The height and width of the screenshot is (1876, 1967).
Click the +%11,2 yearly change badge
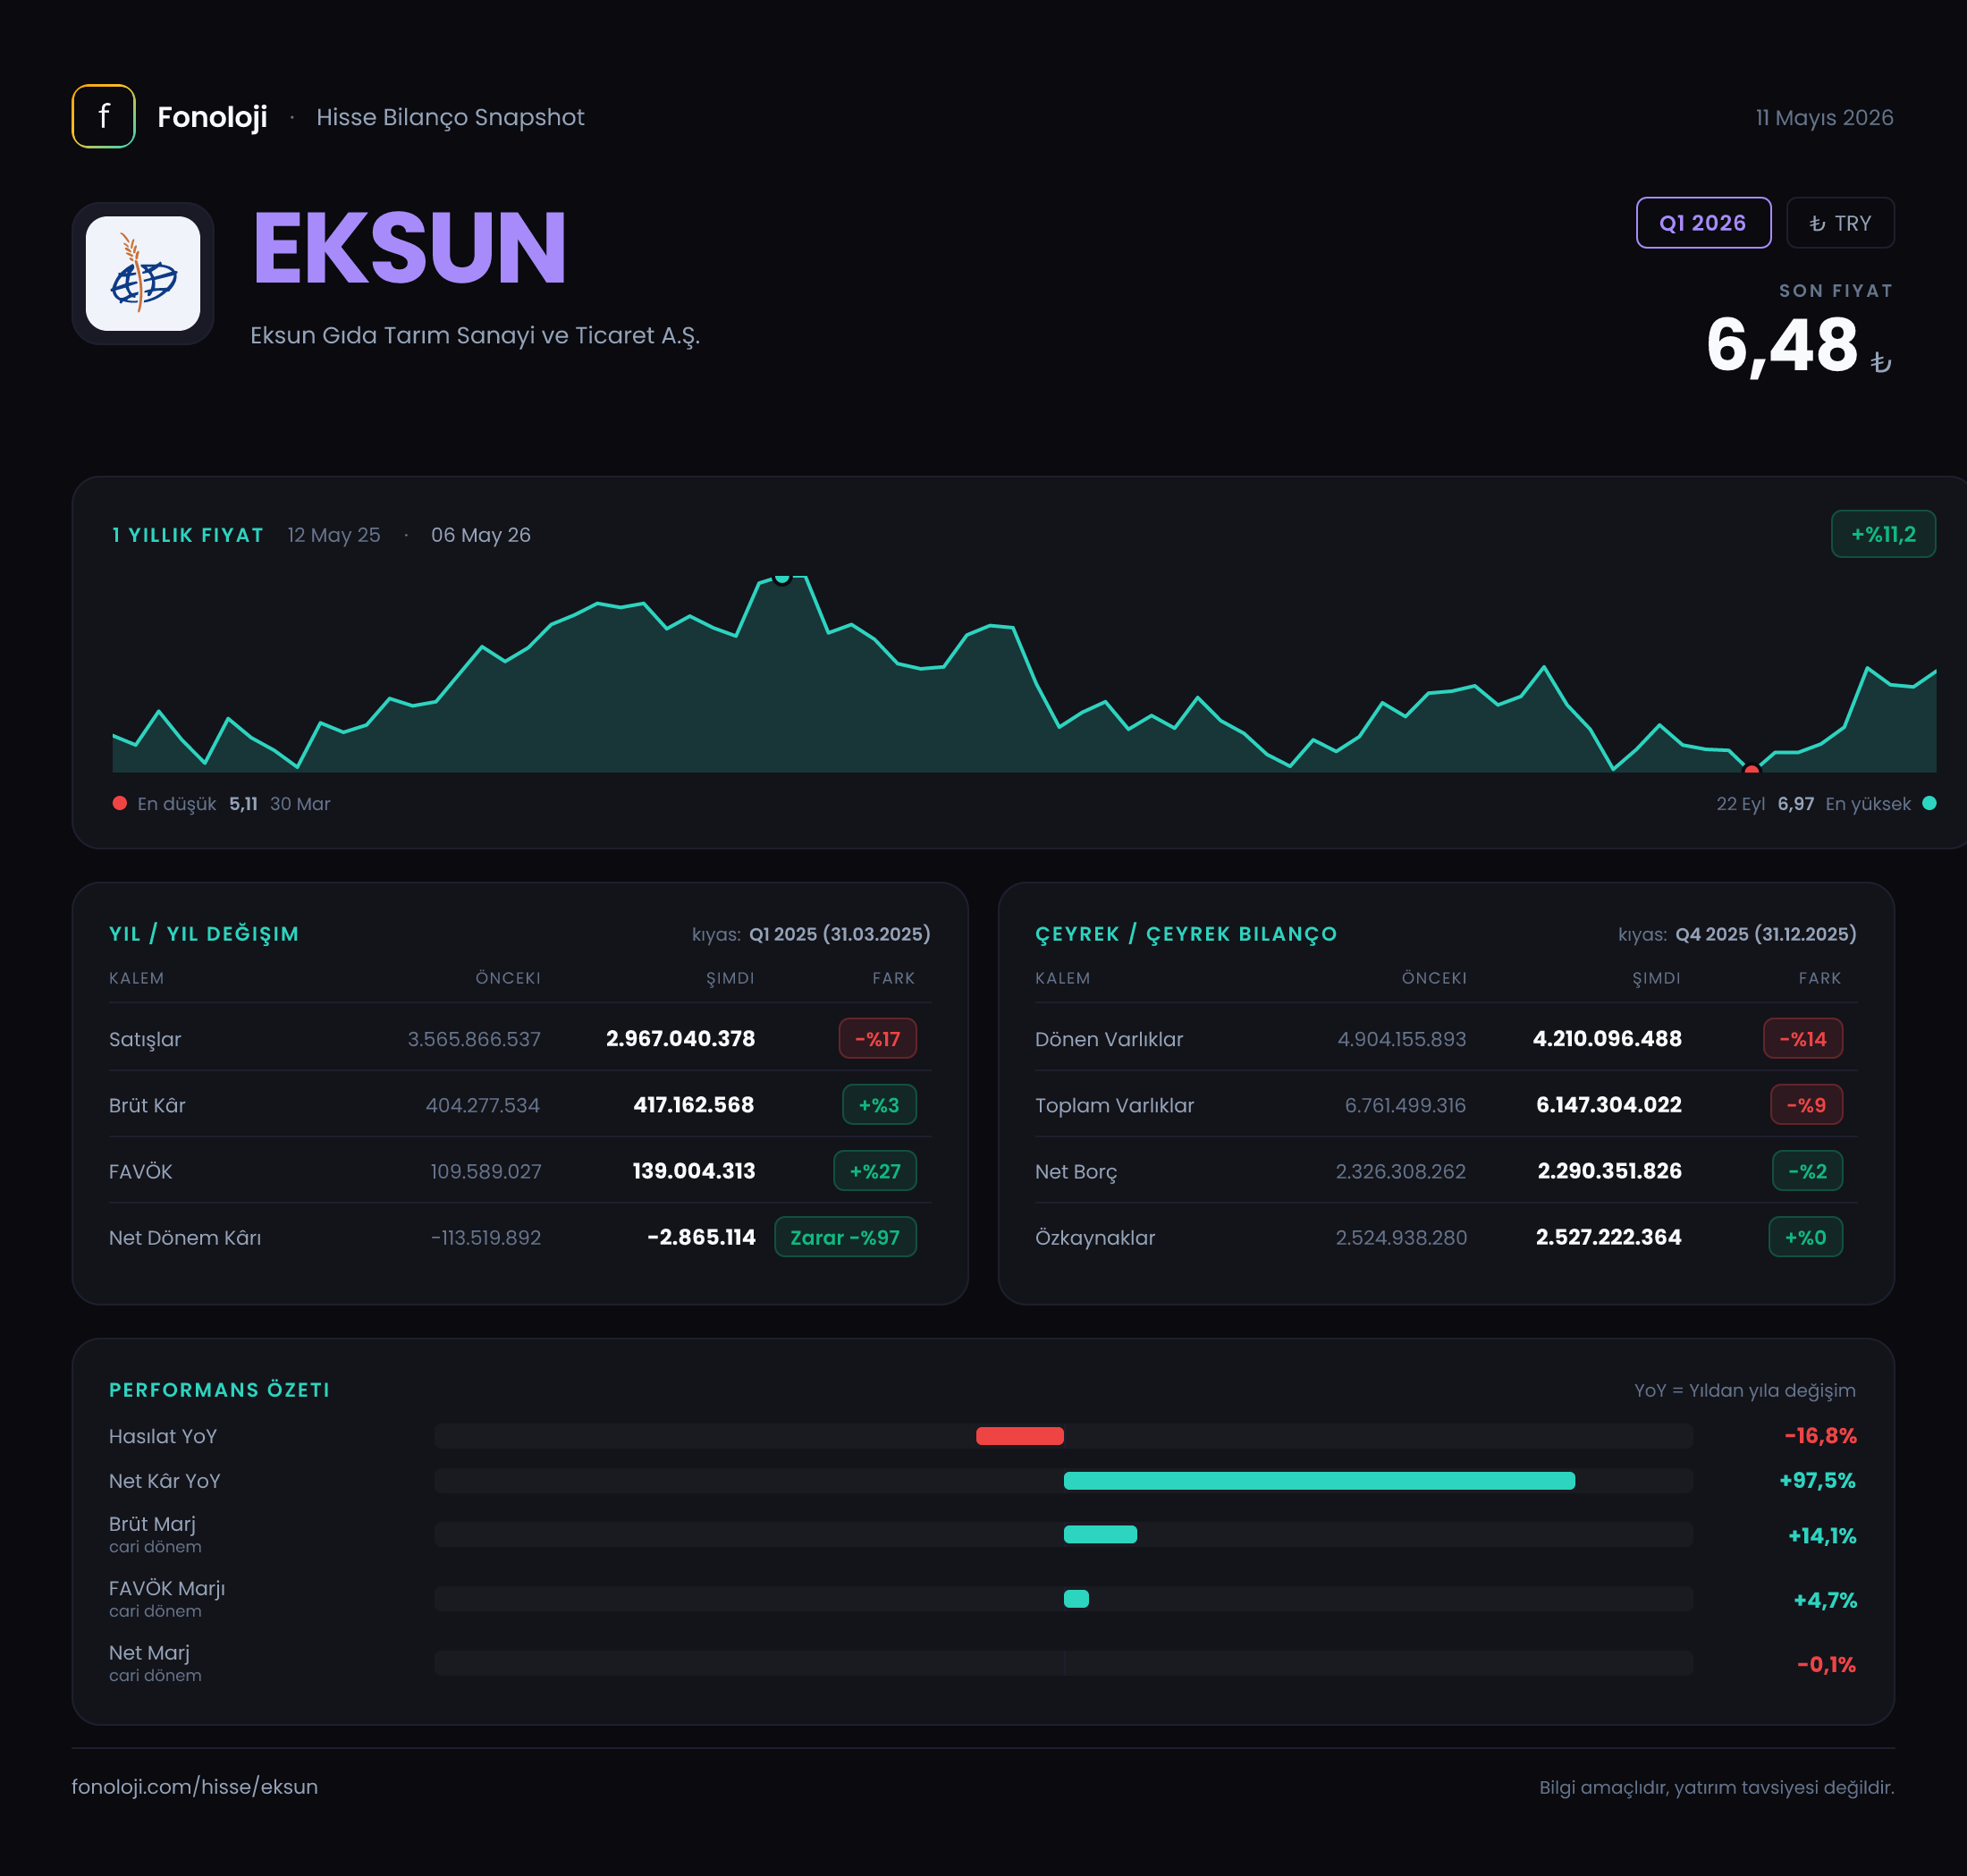tap(1883, 534)
